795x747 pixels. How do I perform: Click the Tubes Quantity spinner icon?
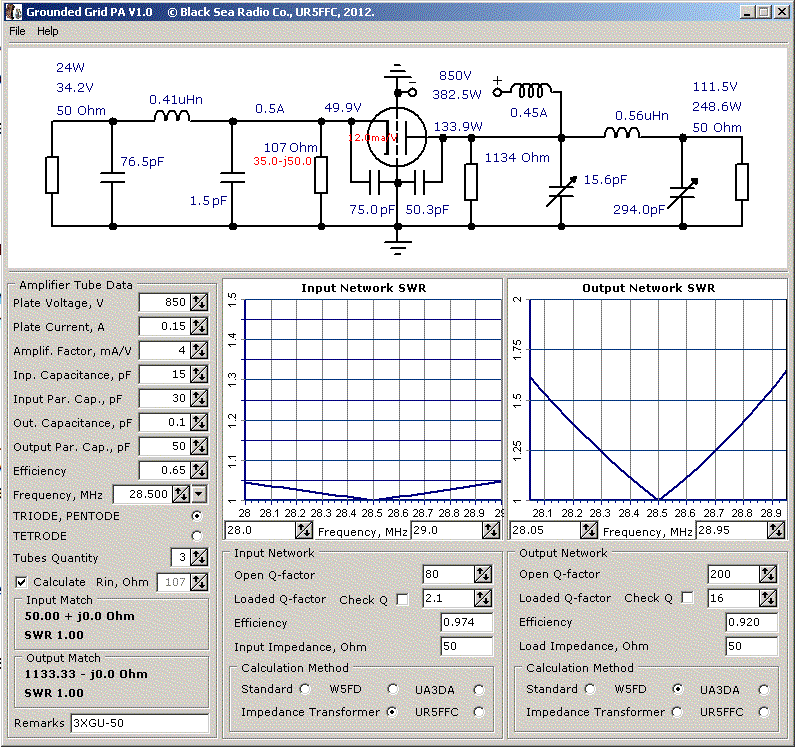coord(199,557)
